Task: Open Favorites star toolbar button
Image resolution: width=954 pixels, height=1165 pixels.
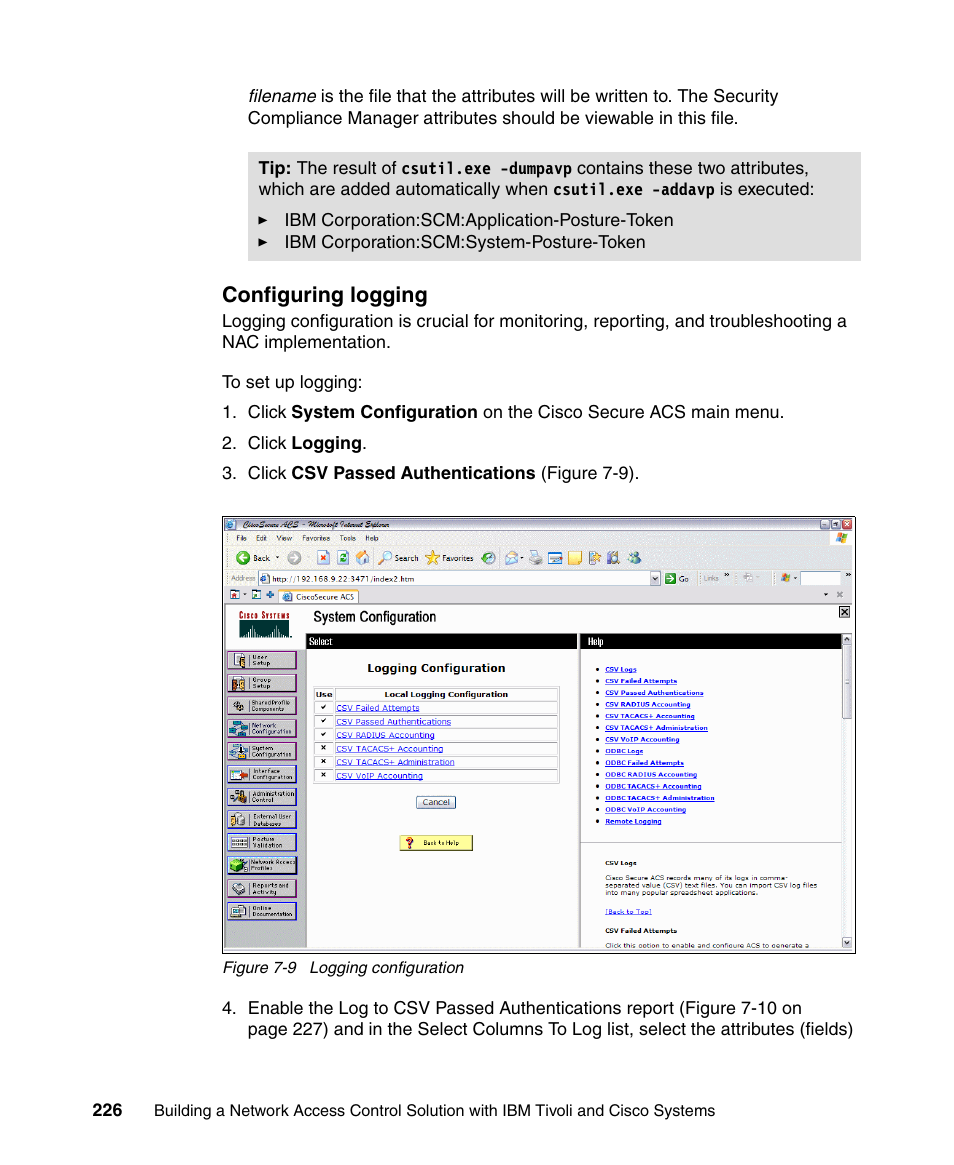Action: tap(449, 558)
